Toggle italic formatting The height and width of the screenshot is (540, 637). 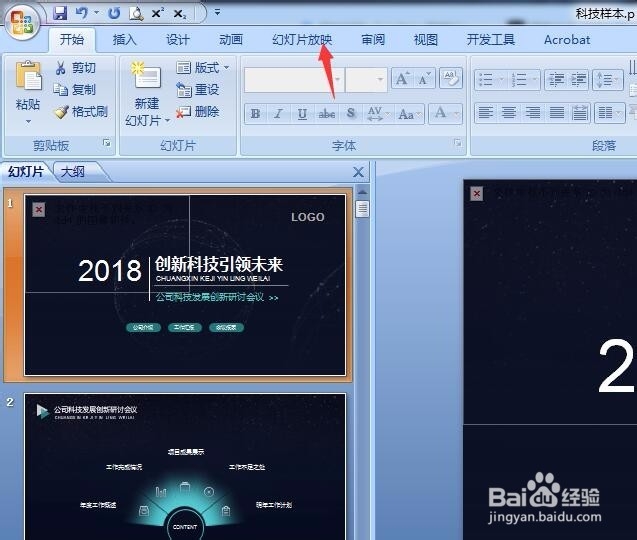click(278, 113)
